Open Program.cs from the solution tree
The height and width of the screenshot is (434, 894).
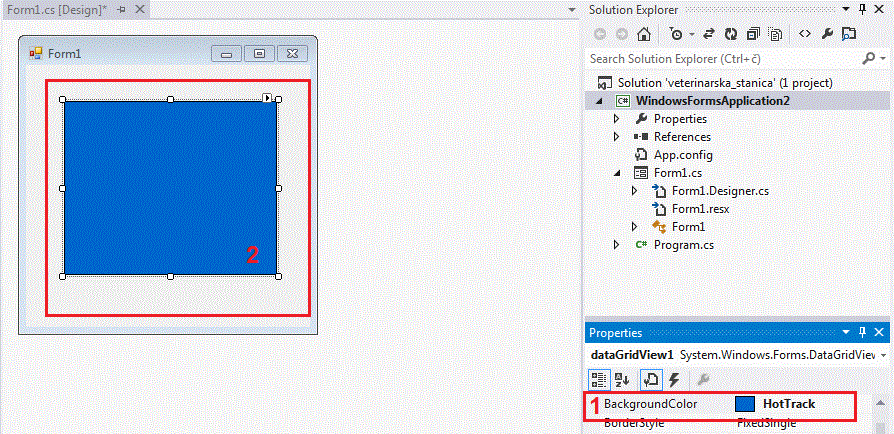coord(685,245)
